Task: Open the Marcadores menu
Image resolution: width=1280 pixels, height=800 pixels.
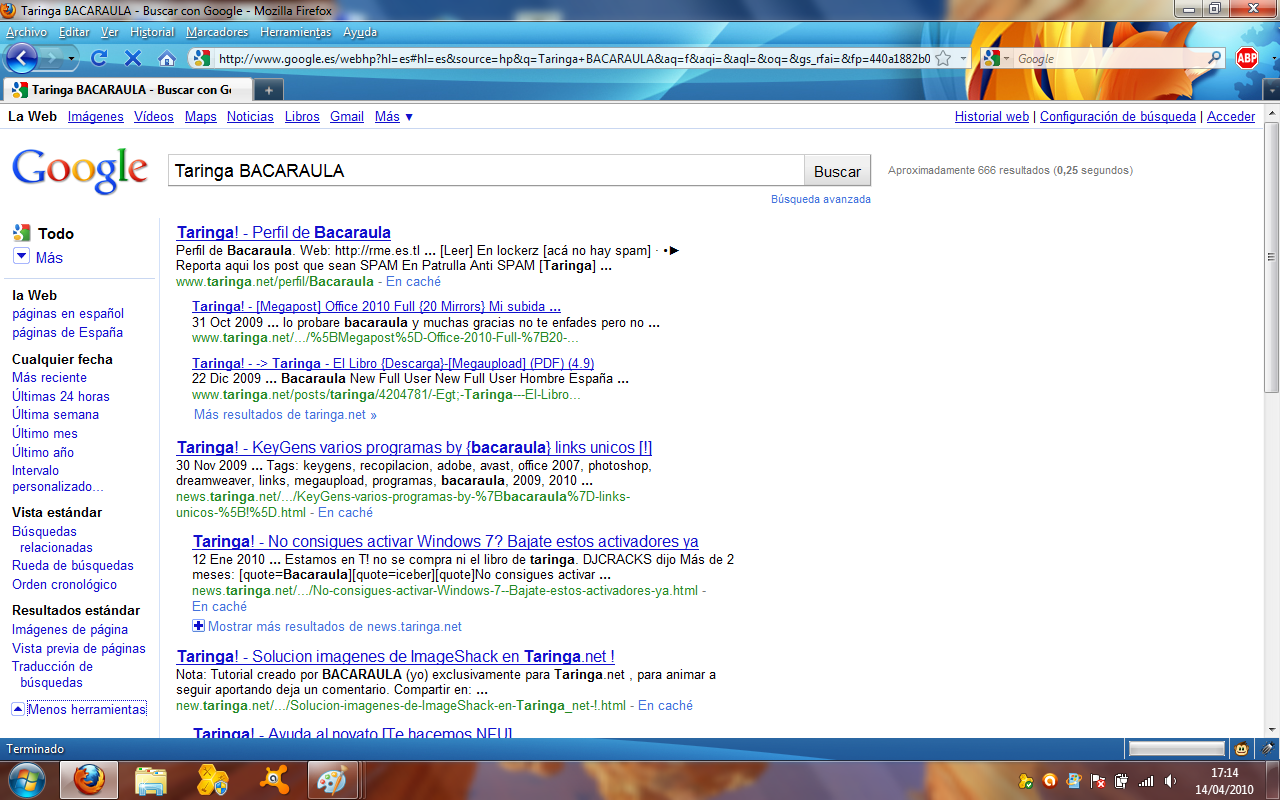Action: [216, 32]
